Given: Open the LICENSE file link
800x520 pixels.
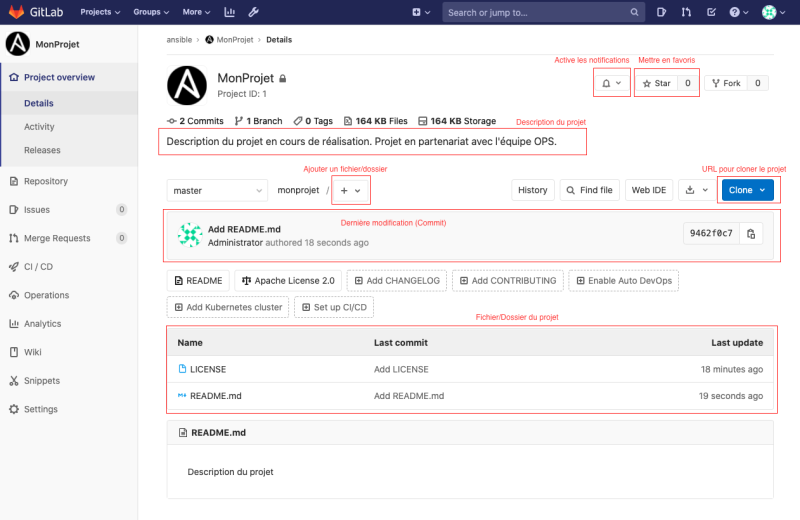Looking at the screenshot, I should (x=208, y=369).
